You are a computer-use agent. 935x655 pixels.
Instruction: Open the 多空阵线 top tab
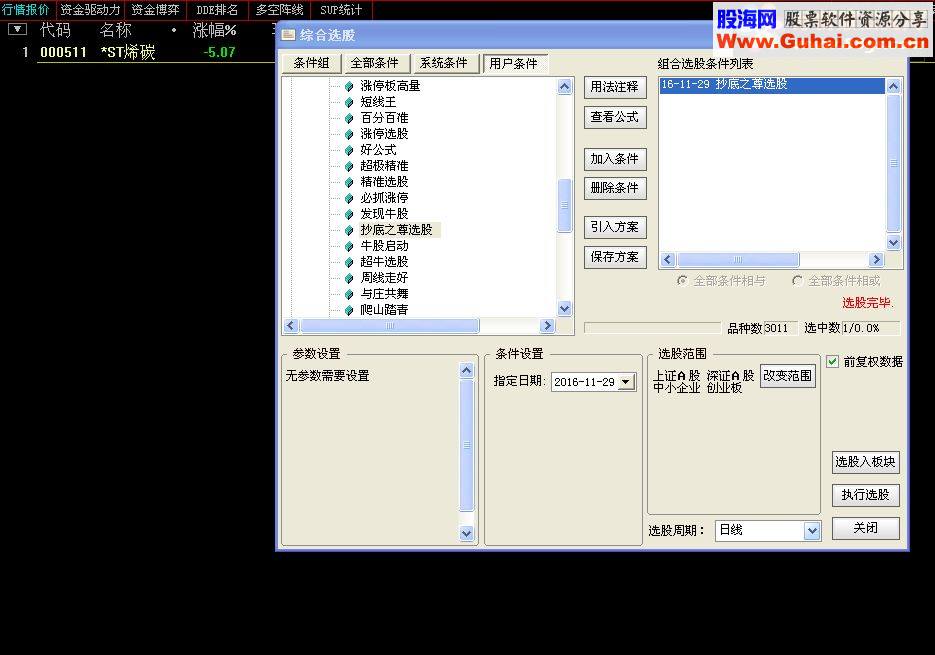pyautogui.click(x=280, y=10)
